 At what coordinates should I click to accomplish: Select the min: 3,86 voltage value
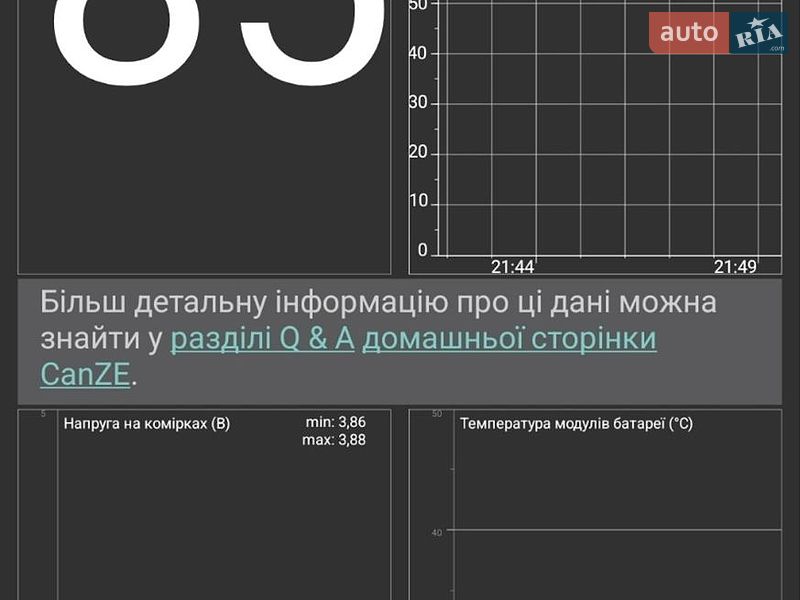(336, 422)
